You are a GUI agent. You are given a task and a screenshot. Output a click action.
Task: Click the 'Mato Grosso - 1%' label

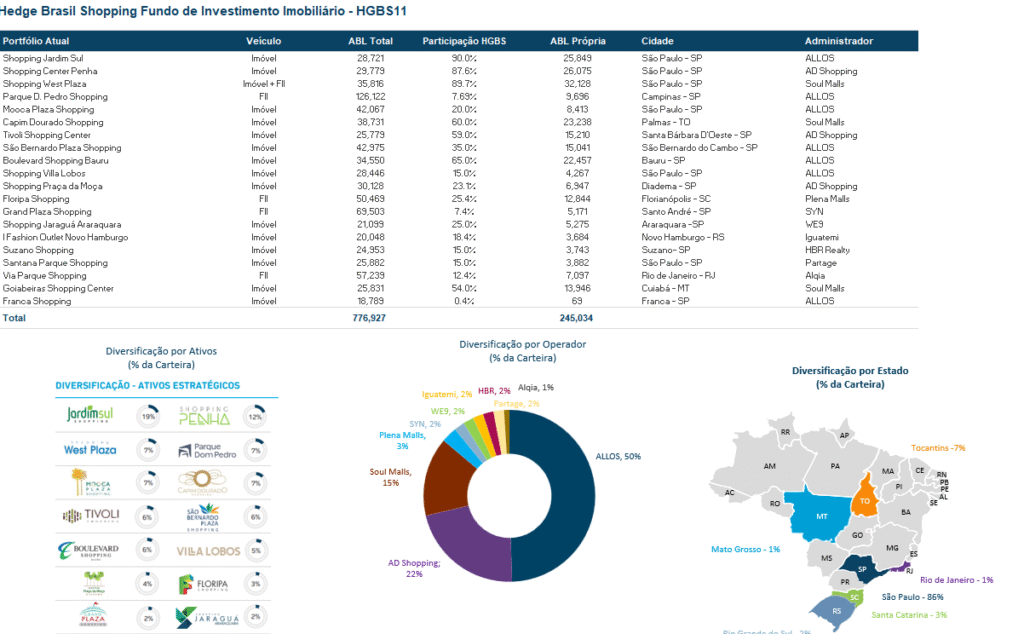pyautogui.click(x=745, y=549)
